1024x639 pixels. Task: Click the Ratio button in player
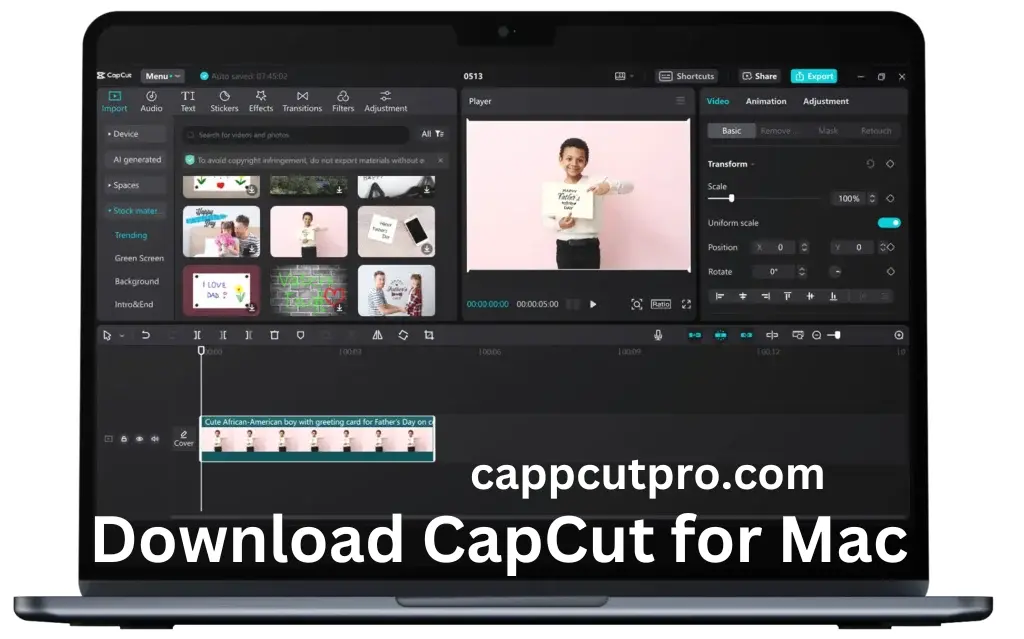[x=660, y=304]
